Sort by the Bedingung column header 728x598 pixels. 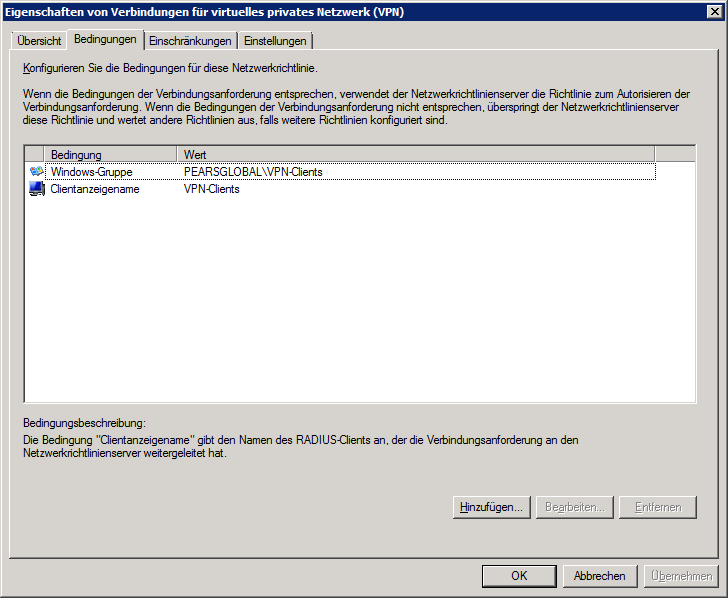pyautogui.click(x=100, y=155)
